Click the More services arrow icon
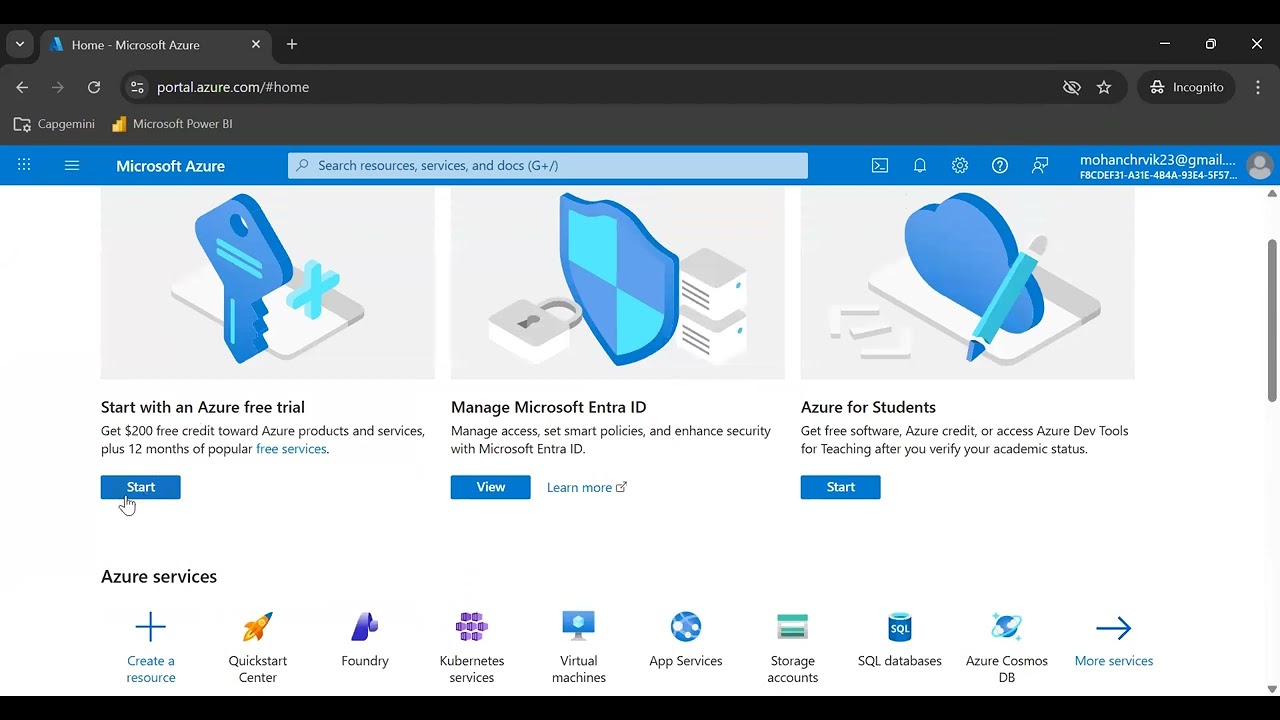Screen dimensions: 1280x720 pyautogui.click(x=1114, y=628)
